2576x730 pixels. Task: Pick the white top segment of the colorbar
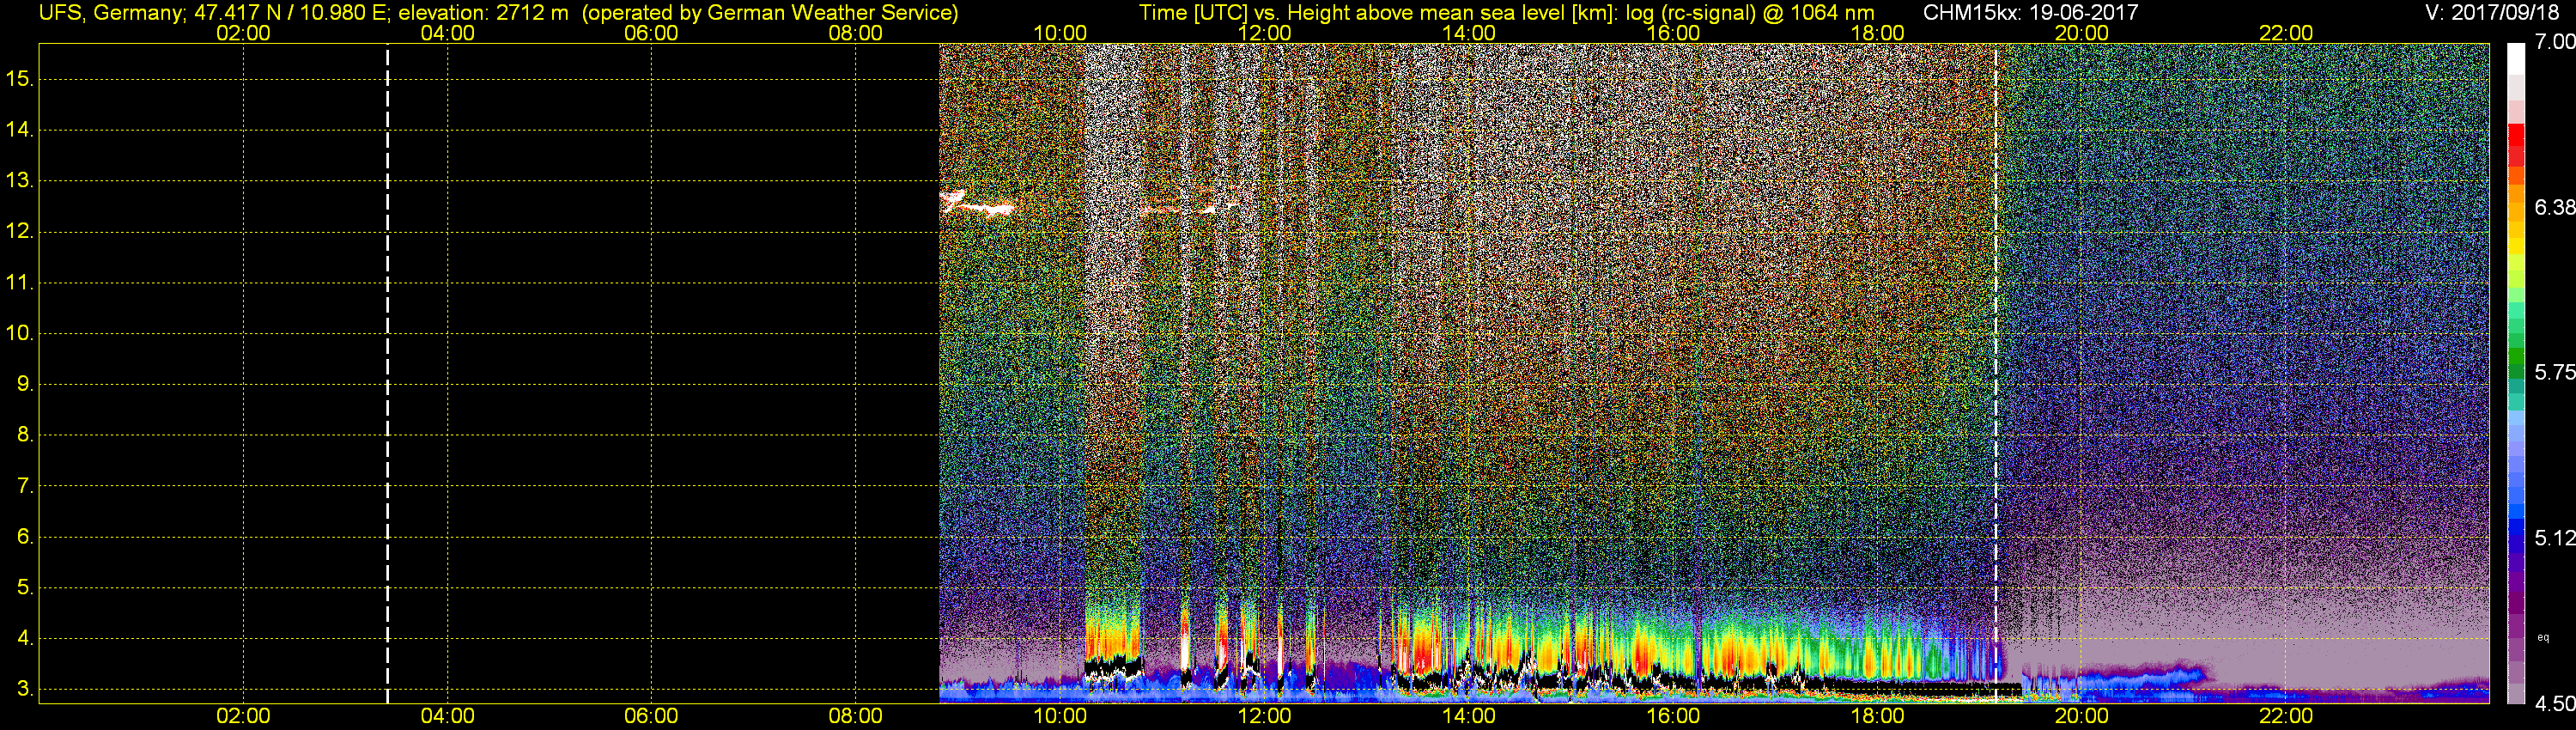[x=2516, y=60]
